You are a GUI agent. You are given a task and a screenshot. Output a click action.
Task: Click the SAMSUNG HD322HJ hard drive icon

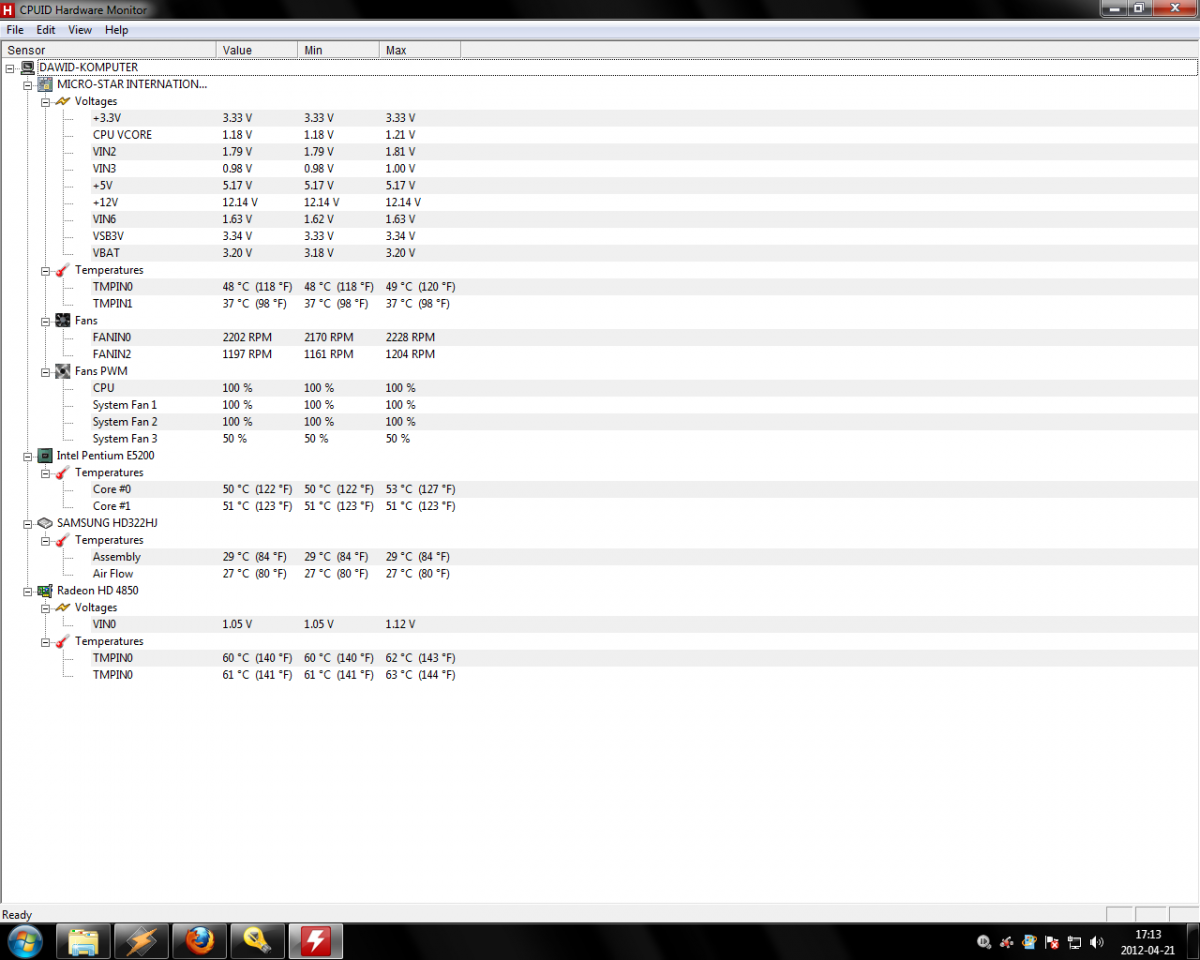[45, 523]
